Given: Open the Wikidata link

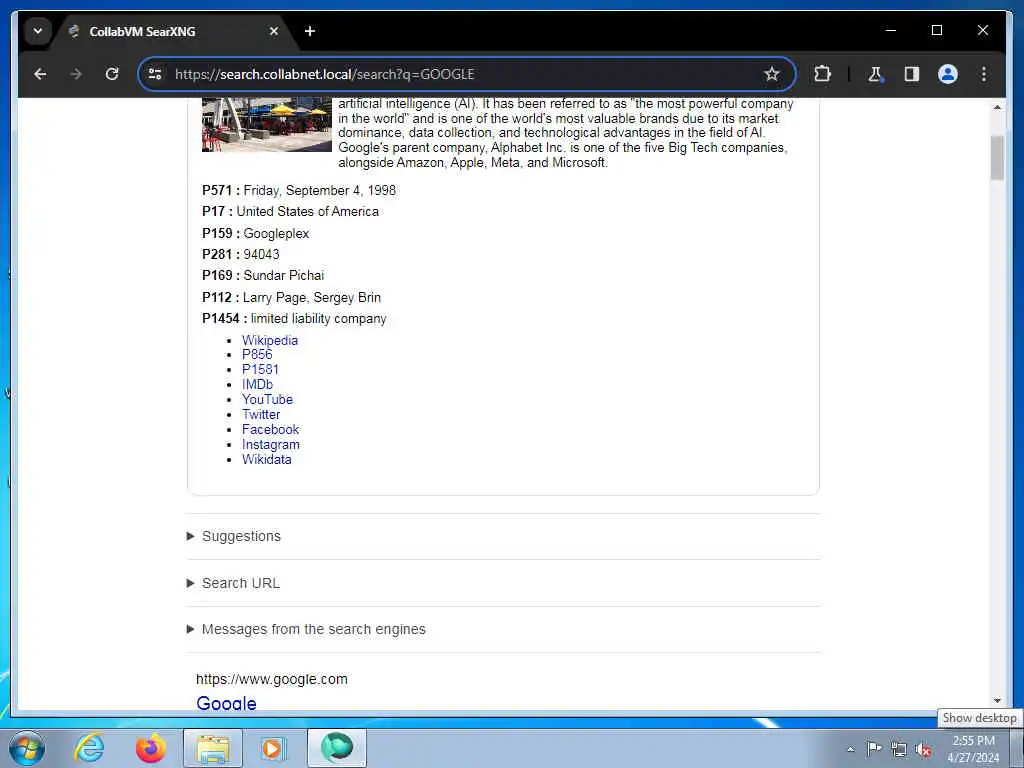Looking at the screenshot, I should coord(266,460).
